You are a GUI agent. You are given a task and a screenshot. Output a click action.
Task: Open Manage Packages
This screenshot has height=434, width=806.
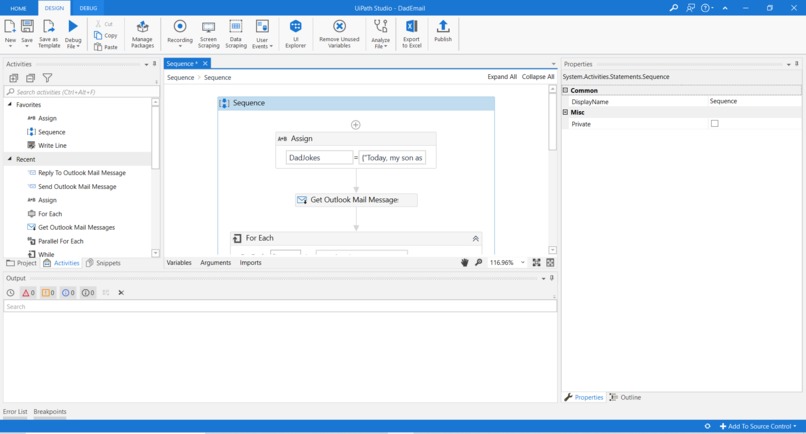point(142,34)
